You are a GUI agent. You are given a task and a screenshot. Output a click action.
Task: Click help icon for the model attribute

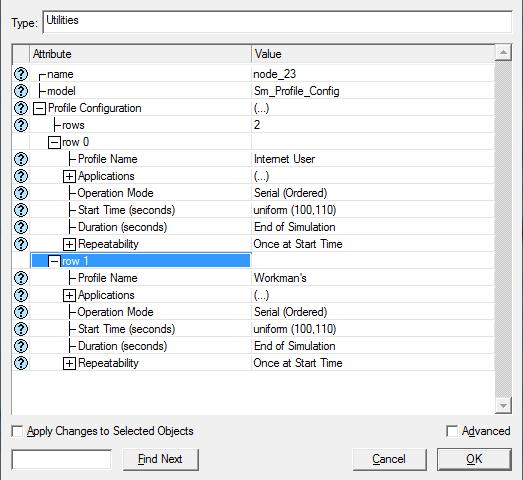[21, 91]
